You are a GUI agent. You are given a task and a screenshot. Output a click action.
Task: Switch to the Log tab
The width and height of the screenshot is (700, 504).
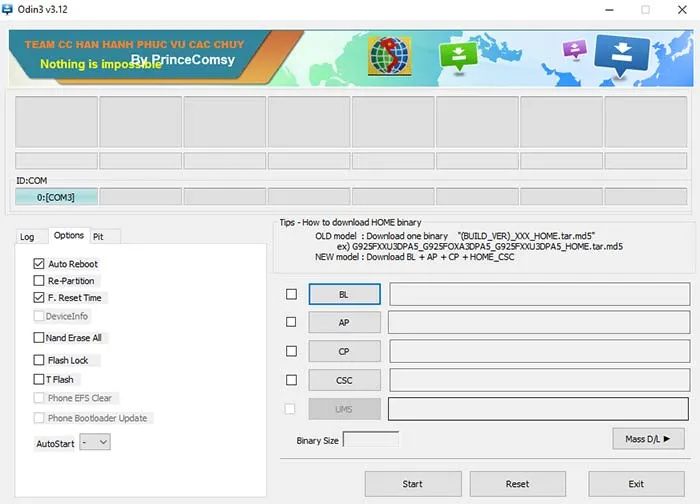(27, 237)
